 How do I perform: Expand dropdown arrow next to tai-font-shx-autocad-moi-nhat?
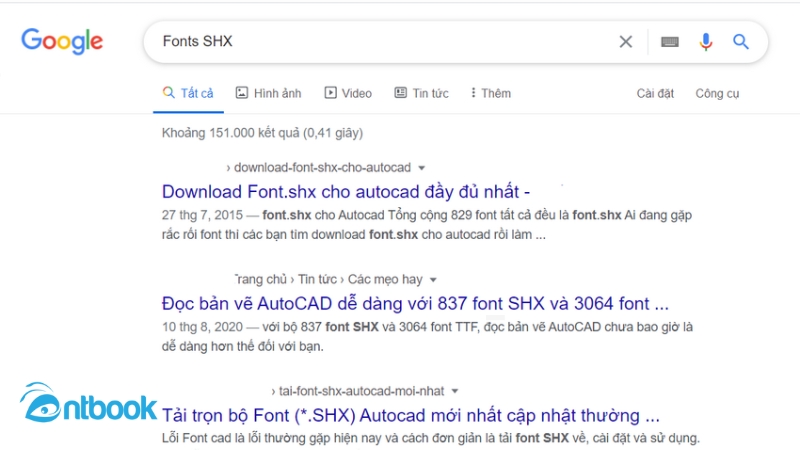(x=455, y=391)
